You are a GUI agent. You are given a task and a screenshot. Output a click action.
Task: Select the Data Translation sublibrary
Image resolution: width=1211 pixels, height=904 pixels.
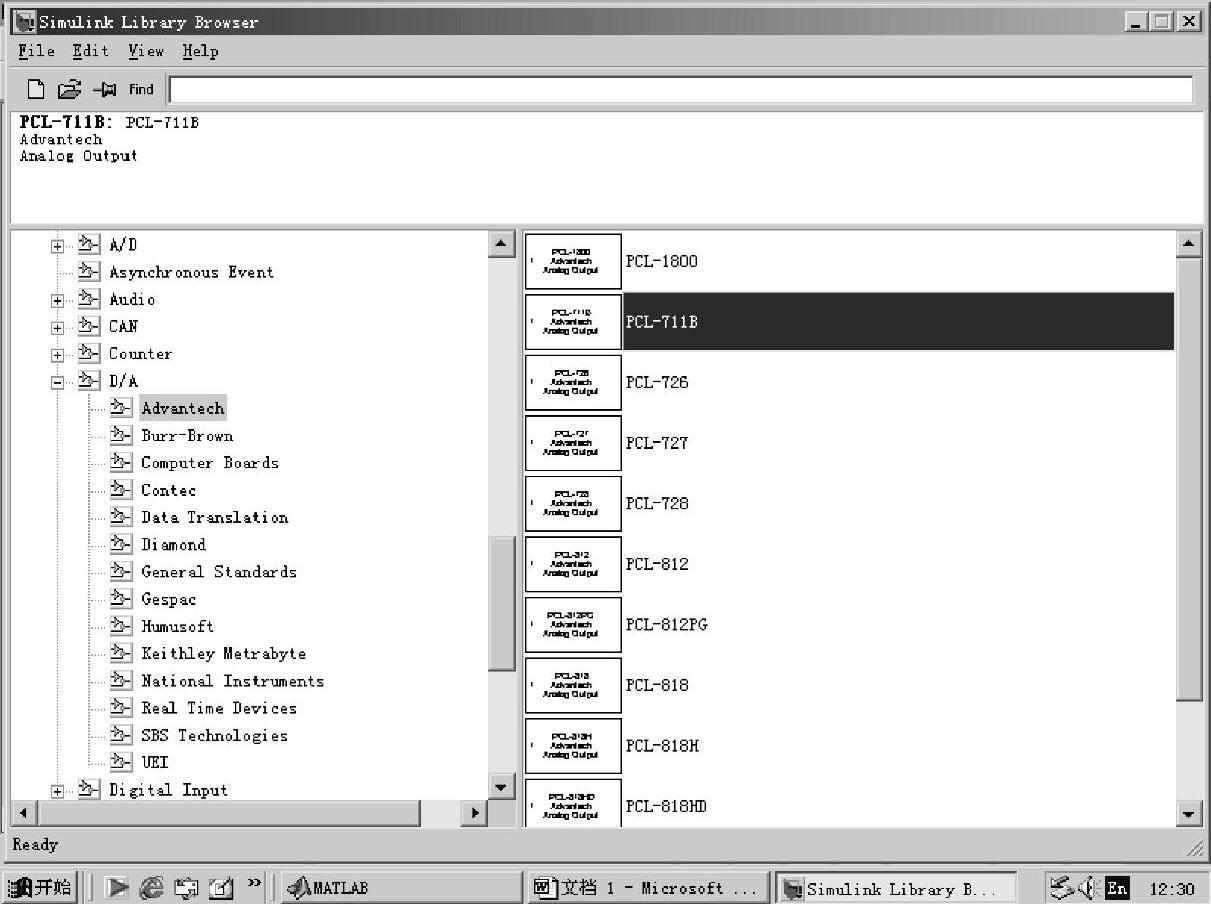pyautogui.click(x=214, y=517)
